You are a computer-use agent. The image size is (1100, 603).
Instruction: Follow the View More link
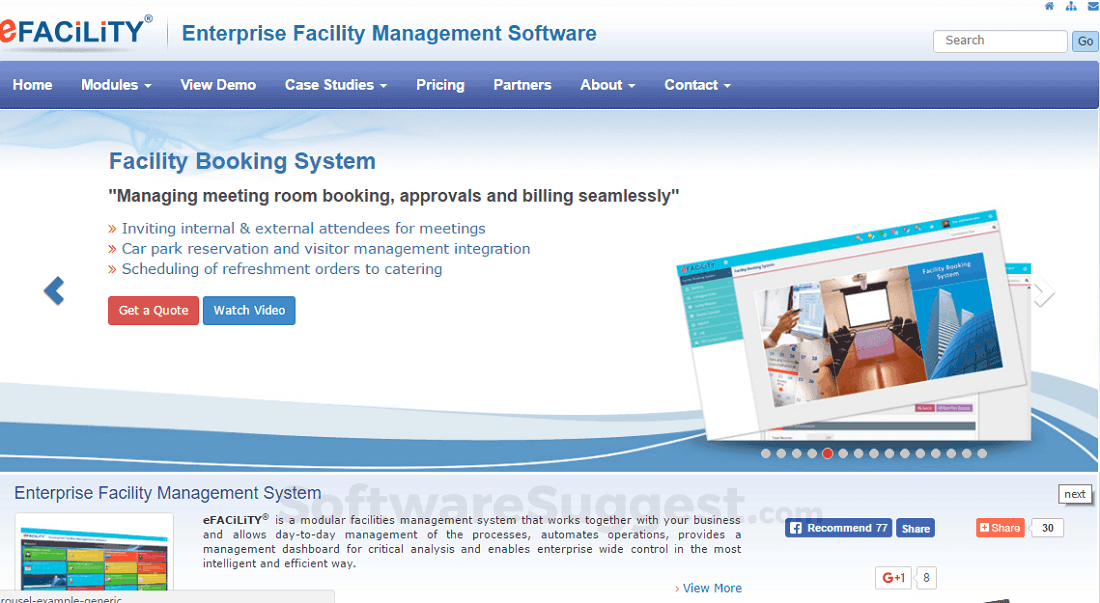711,588
